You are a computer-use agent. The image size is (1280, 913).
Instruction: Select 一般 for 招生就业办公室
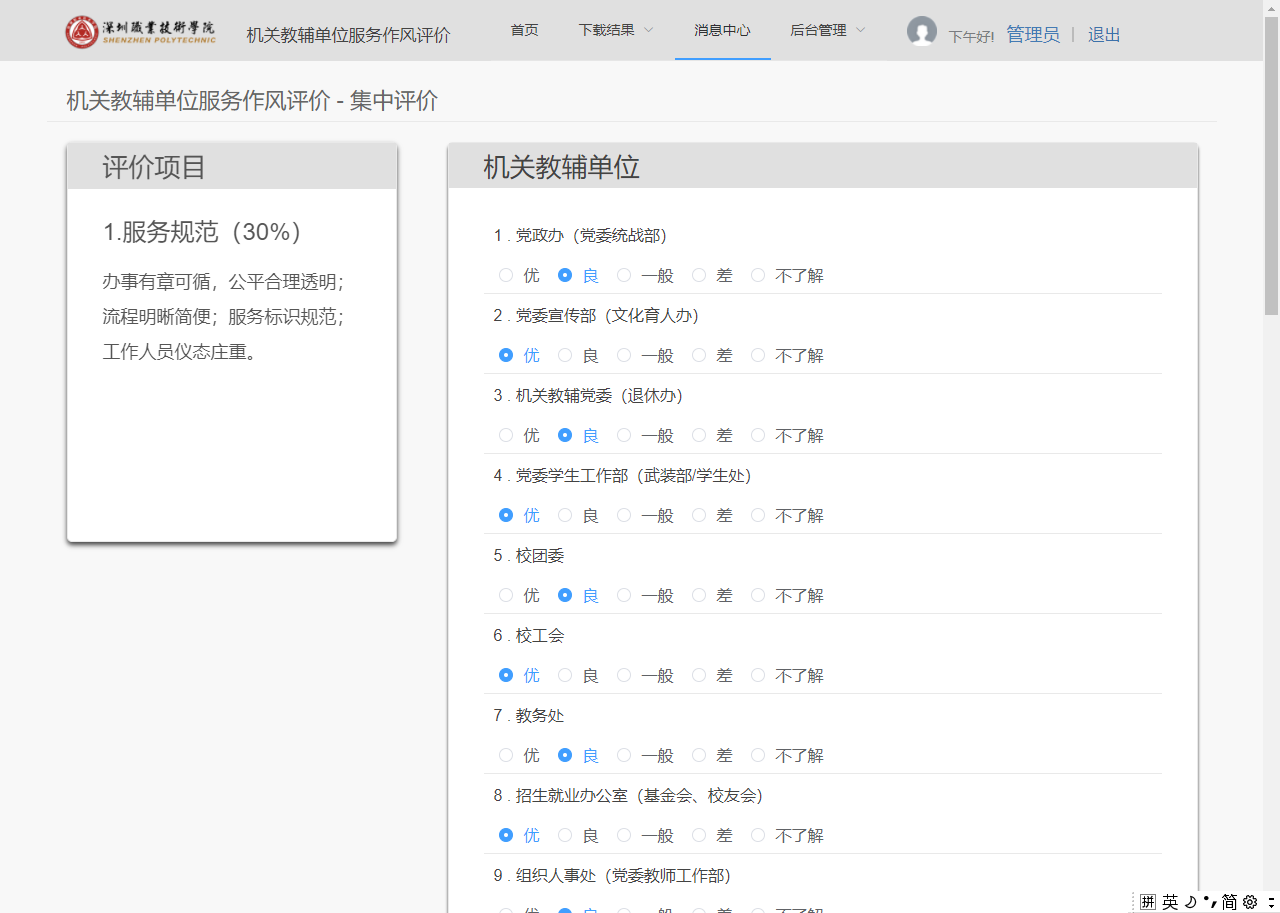tap(624, 835)
